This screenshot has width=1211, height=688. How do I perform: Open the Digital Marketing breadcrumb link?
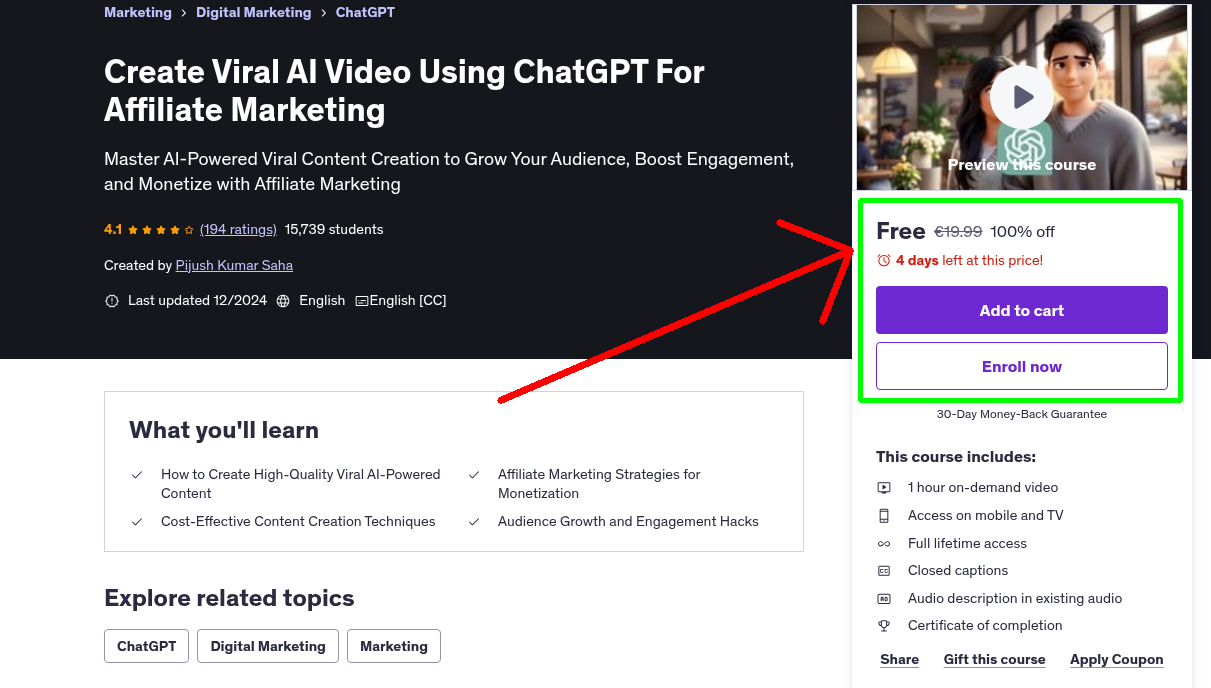tap(253, 13)
